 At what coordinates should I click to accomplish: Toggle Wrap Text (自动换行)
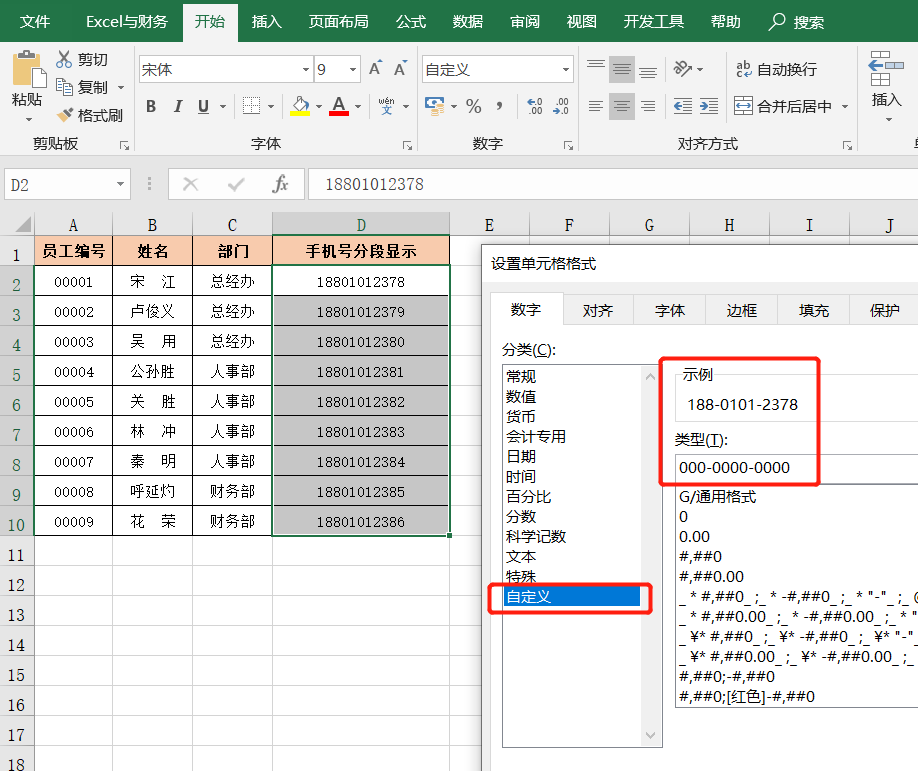[776, 69]
